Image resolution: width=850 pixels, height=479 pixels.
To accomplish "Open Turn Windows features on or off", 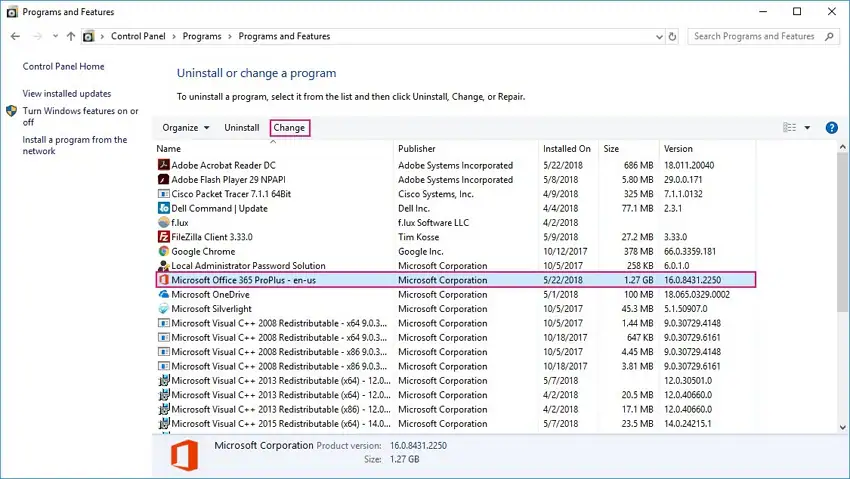I will tap(80, 116).
